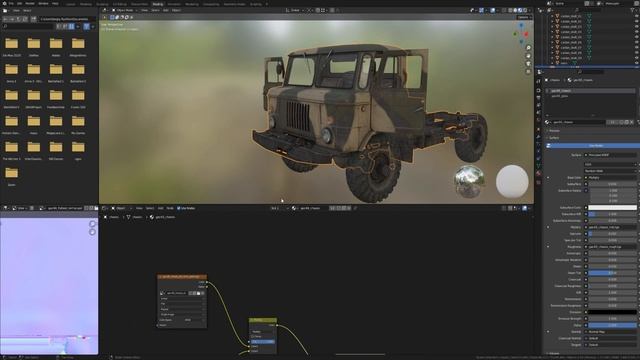The width and height of the screenshot is (640, 360).
Task: Unlink material with X button
Action: (x=631, y=122)
